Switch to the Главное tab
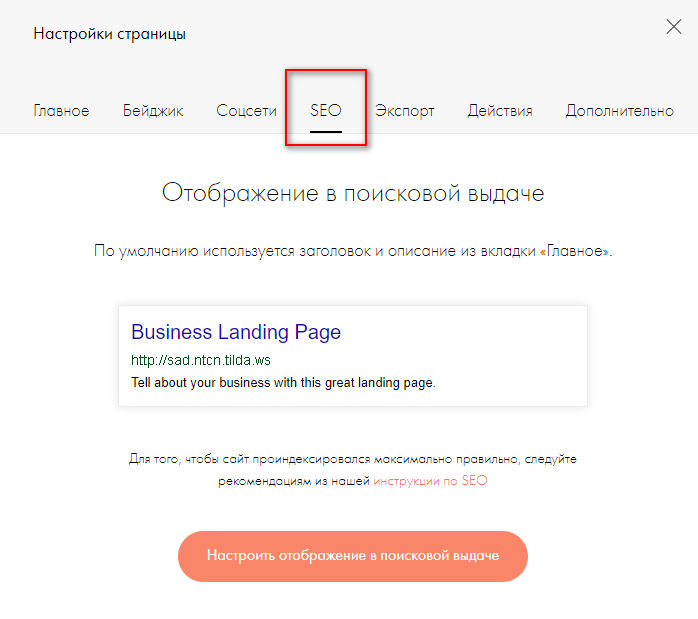This screenshot has height=619, width=698. click(61, 111)
